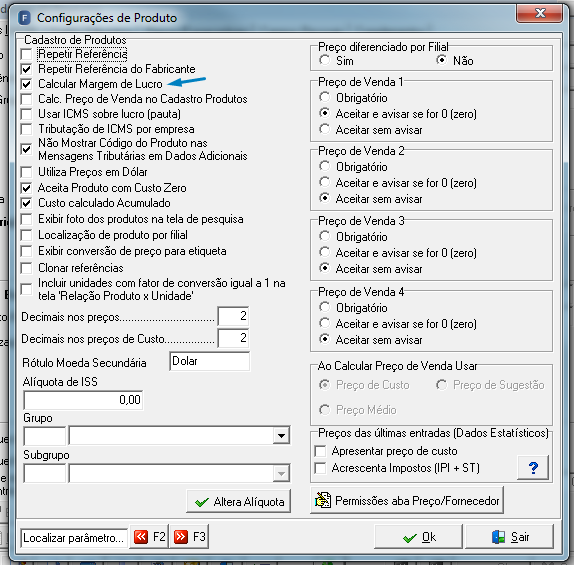Check Incluir unidades com fator de conversão
Screen dimensions: 574x565
point(26,289)
